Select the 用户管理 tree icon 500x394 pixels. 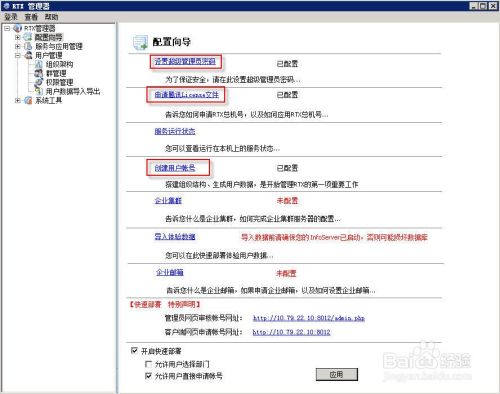[x=28, y=55]
